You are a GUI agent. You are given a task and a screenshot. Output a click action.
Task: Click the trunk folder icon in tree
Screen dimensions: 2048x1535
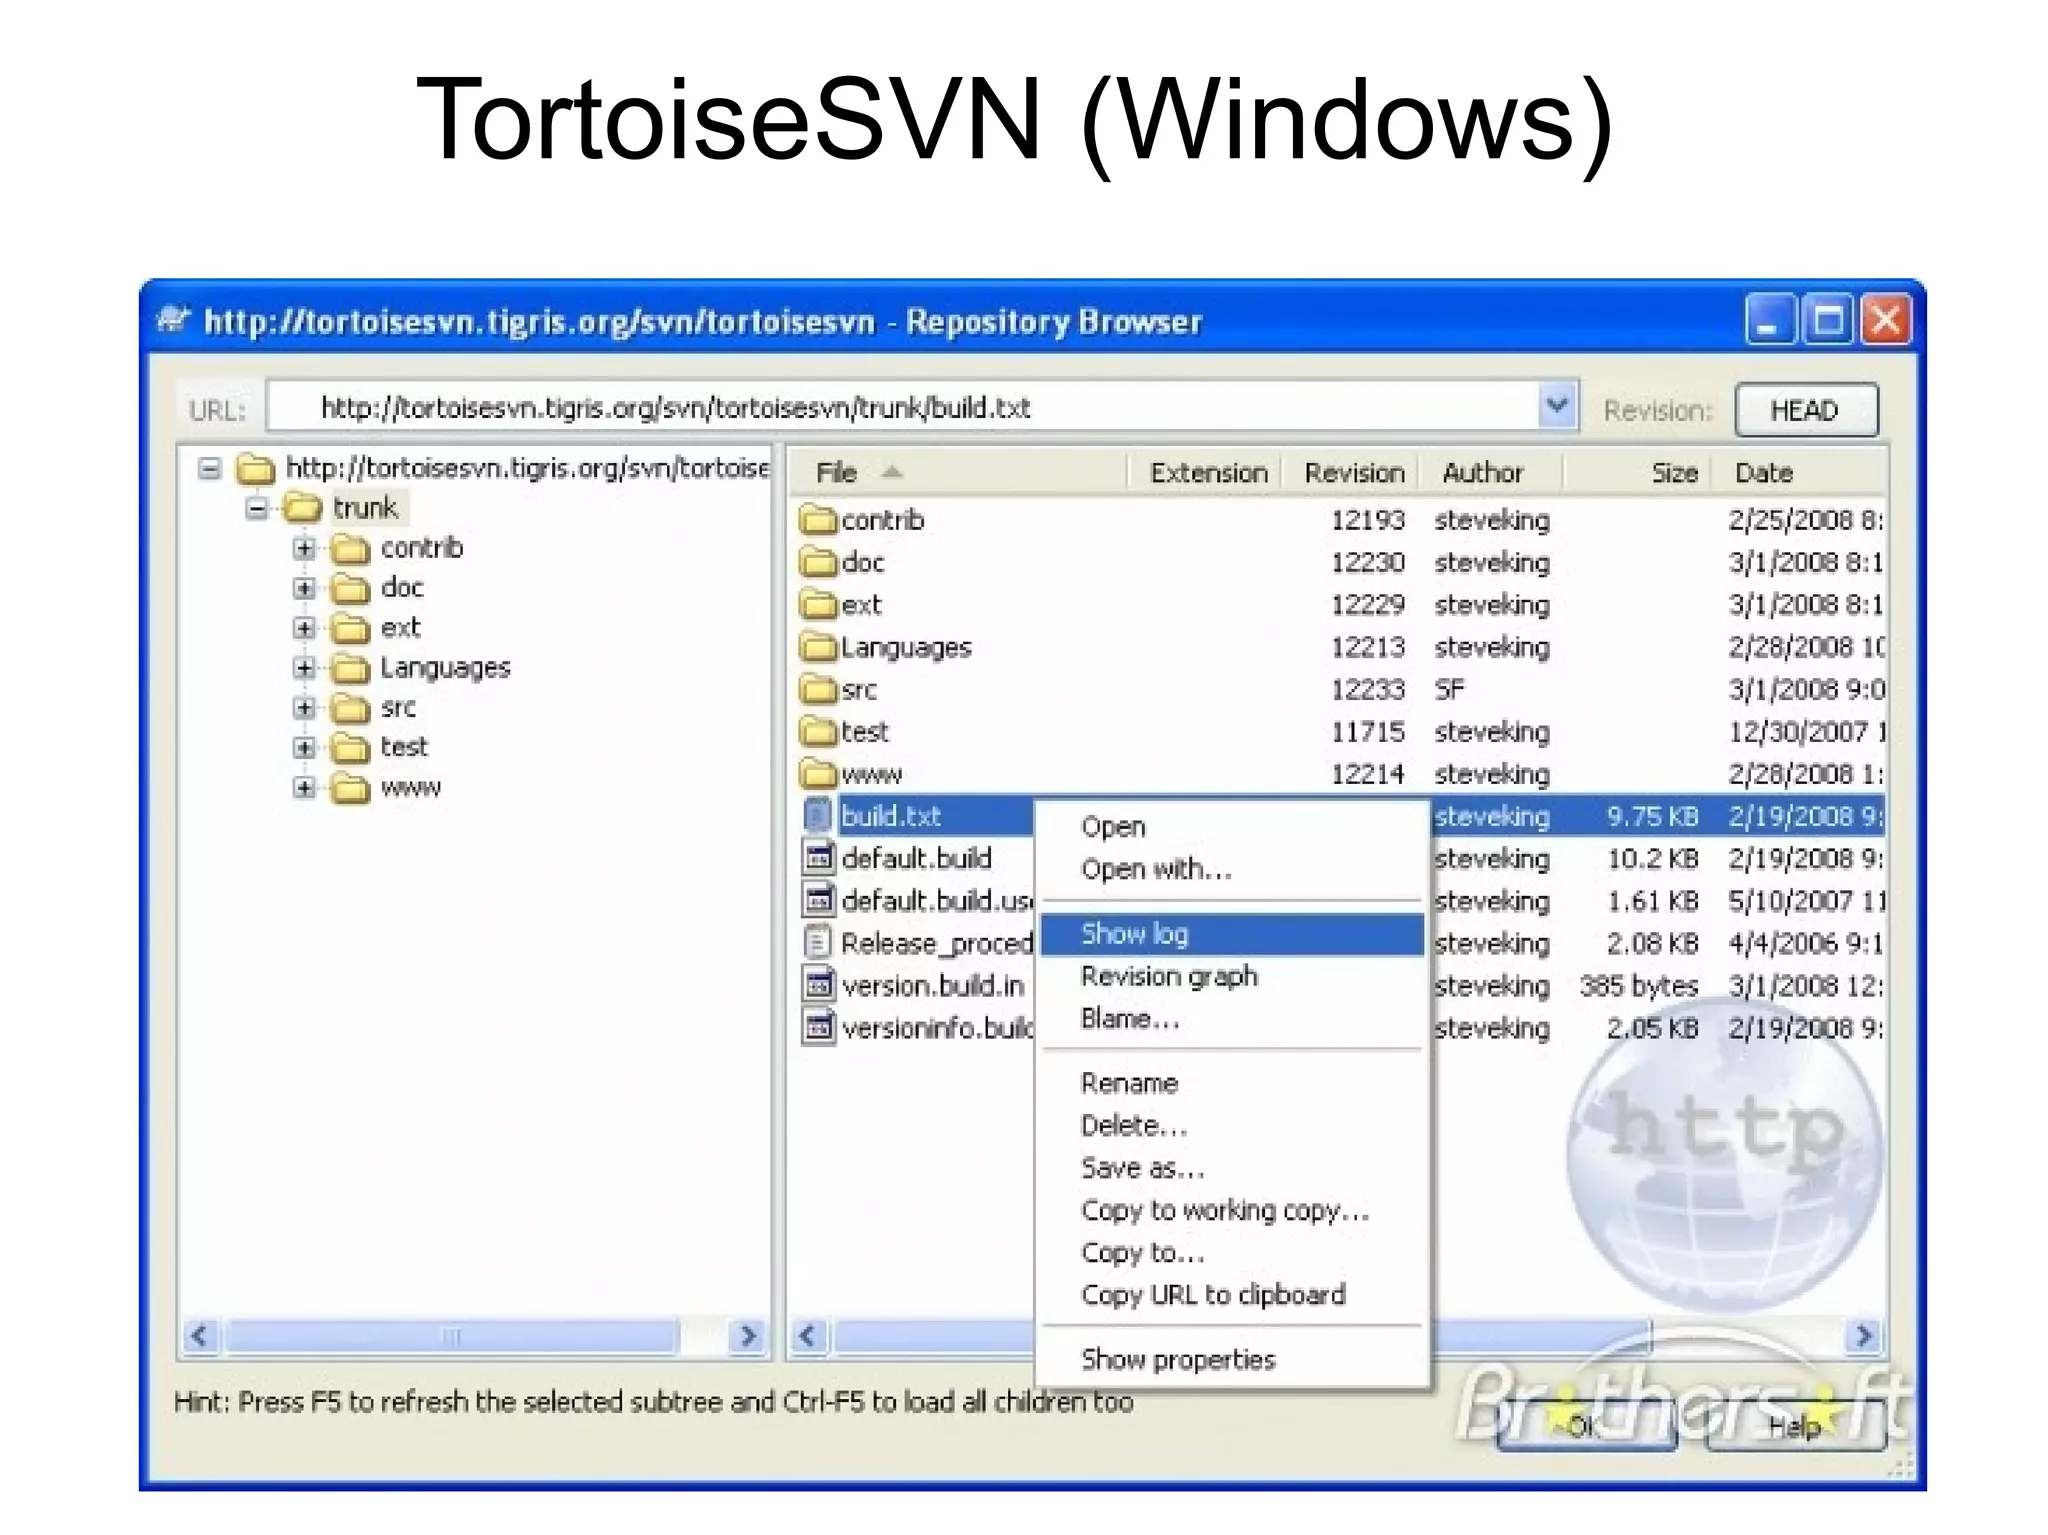[302, 508]
